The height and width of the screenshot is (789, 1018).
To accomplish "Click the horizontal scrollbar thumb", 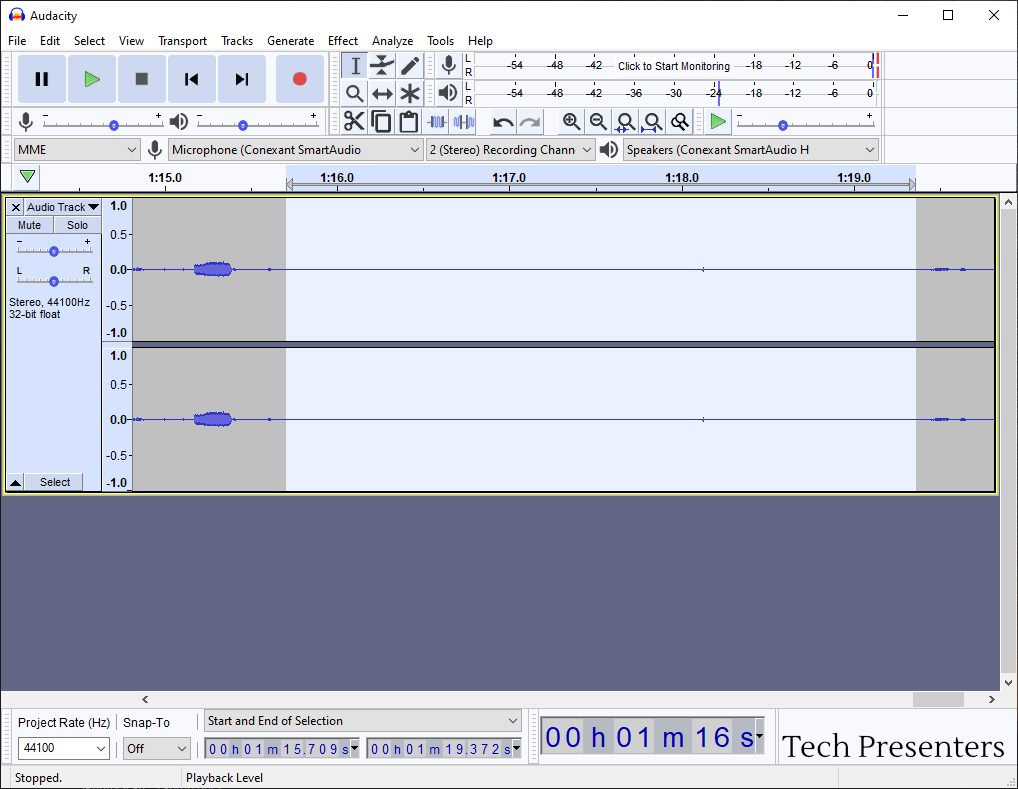I will click(938, 699).
